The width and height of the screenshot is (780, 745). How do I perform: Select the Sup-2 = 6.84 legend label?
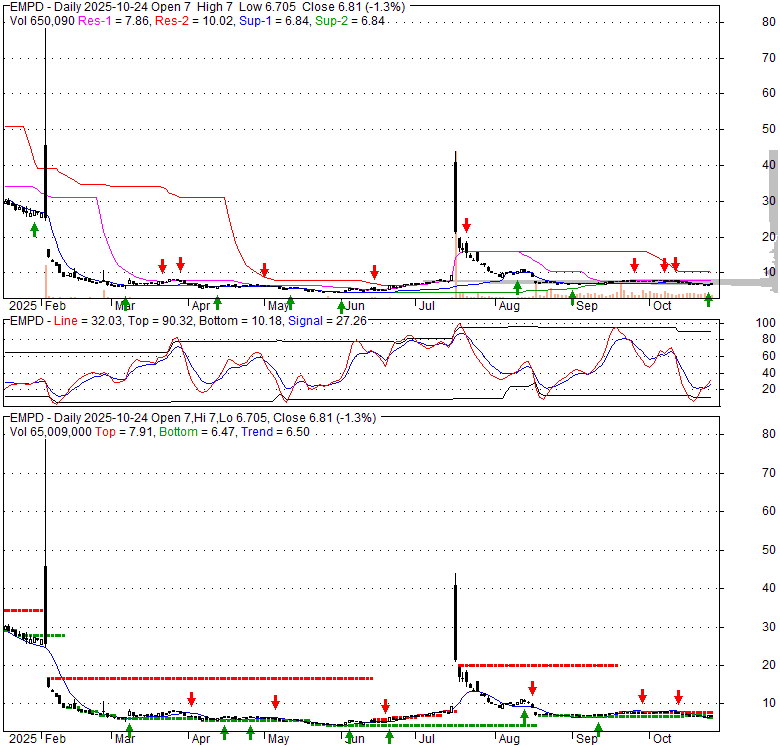[350, 21]
